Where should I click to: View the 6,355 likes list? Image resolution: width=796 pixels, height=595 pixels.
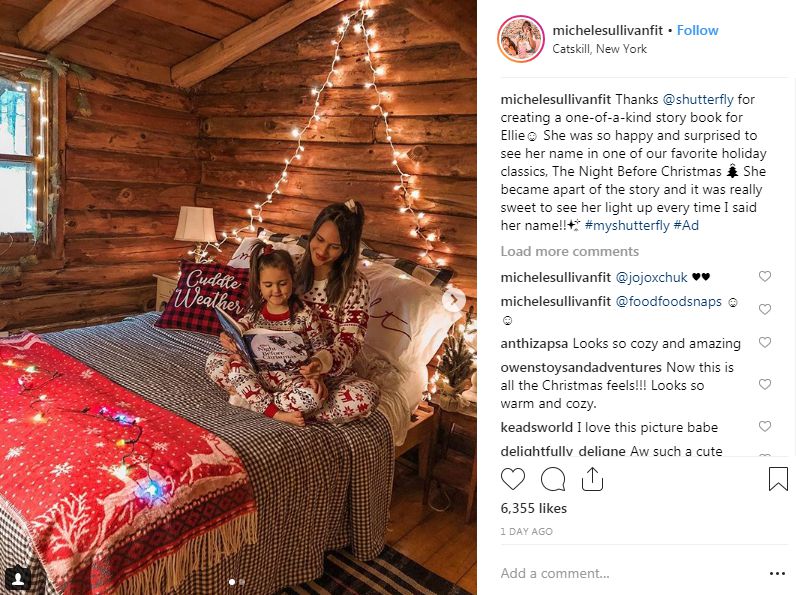(x=534, y=508)
